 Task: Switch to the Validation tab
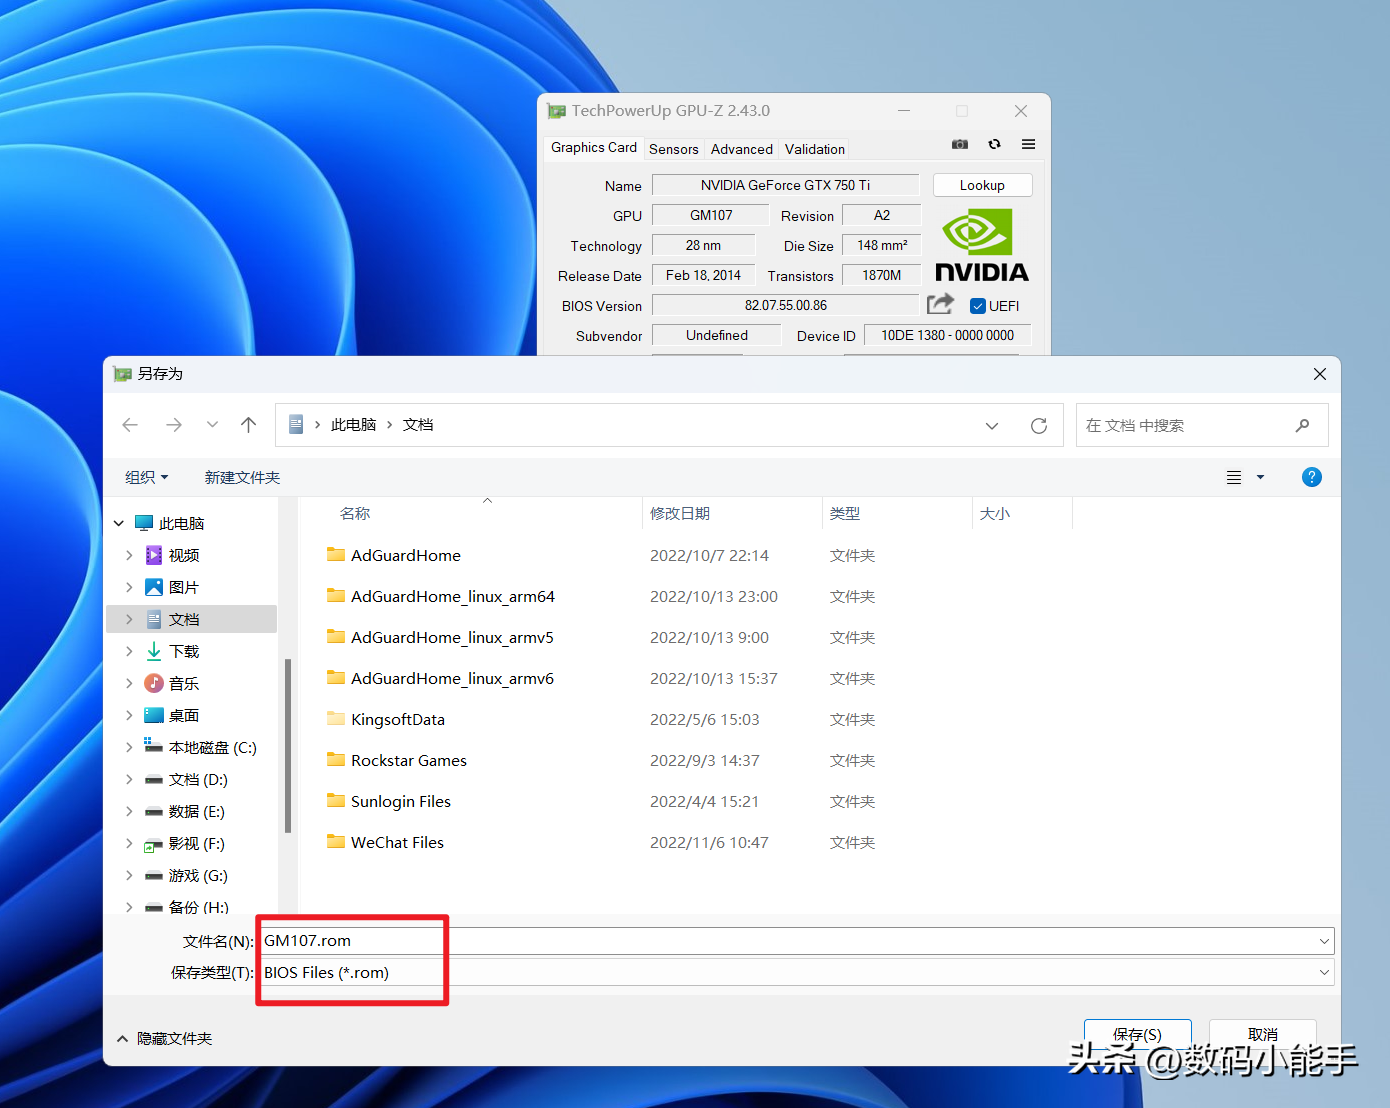(x=813, y=148)
